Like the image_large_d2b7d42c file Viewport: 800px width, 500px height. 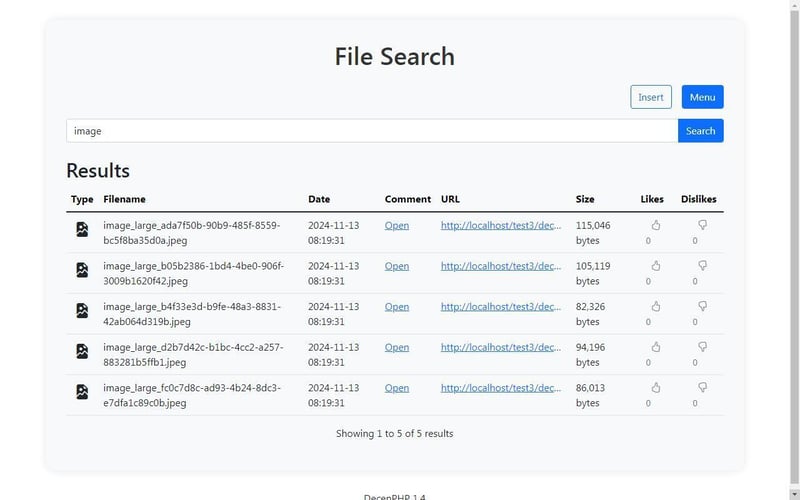(656, 347)
